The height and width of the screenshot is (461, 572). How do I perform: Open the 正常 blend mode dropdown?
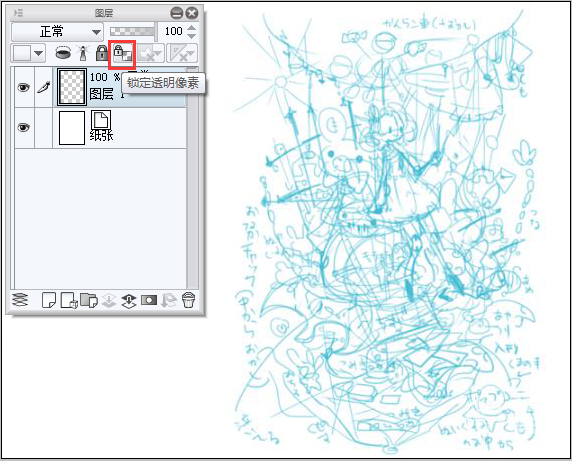coord(57,32)
